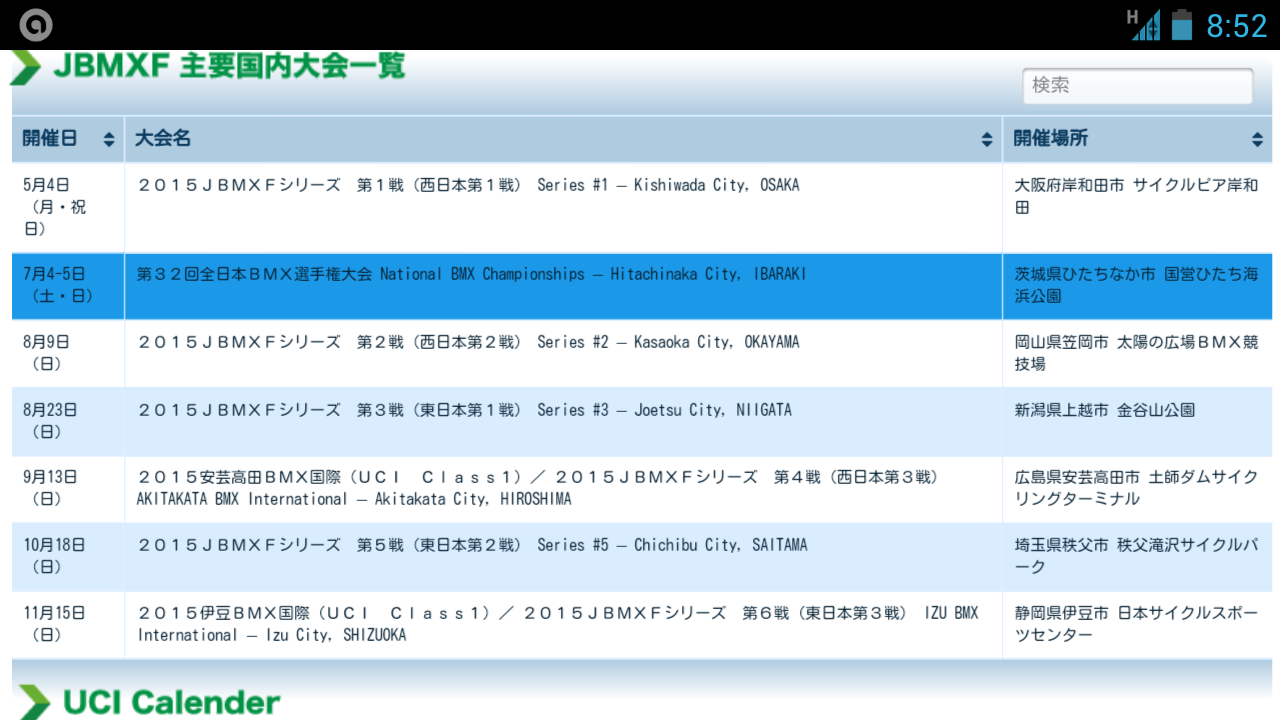Image resolution: width=1280 pixels, height=720 pixels.
Task: Sort table by 開催場所 column arrows
Action: [1257, 140]
